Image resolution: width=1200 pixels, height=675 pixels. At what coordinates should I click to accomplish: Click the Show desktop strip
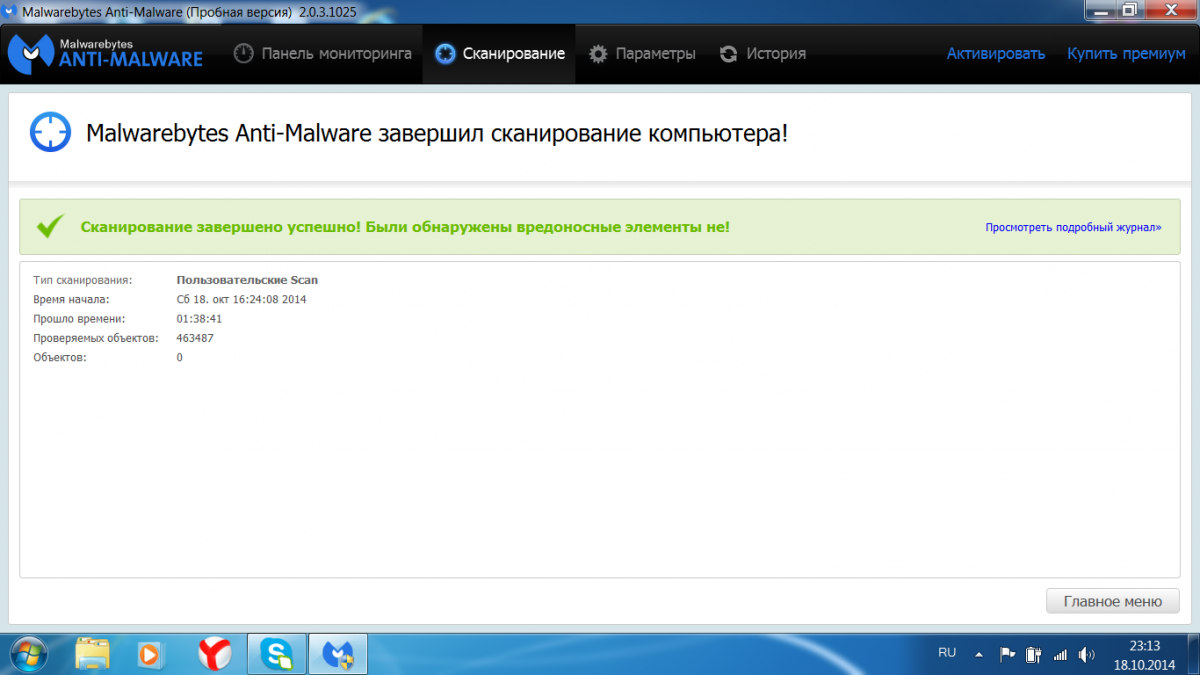point(1192,654)
